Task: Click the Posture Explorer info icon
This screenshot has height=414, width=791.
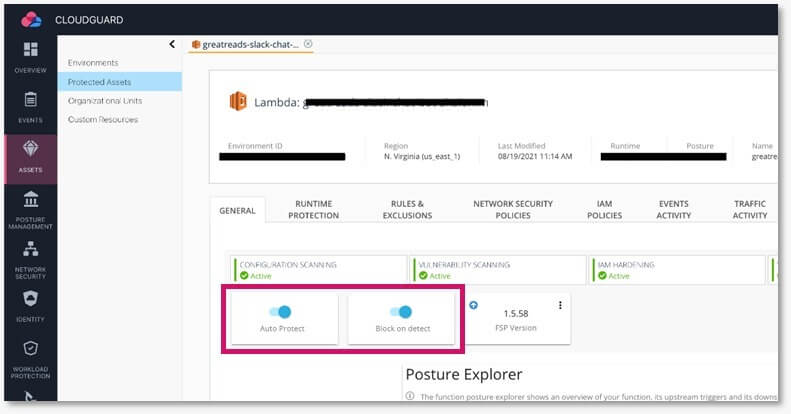Action: (410, 396)
